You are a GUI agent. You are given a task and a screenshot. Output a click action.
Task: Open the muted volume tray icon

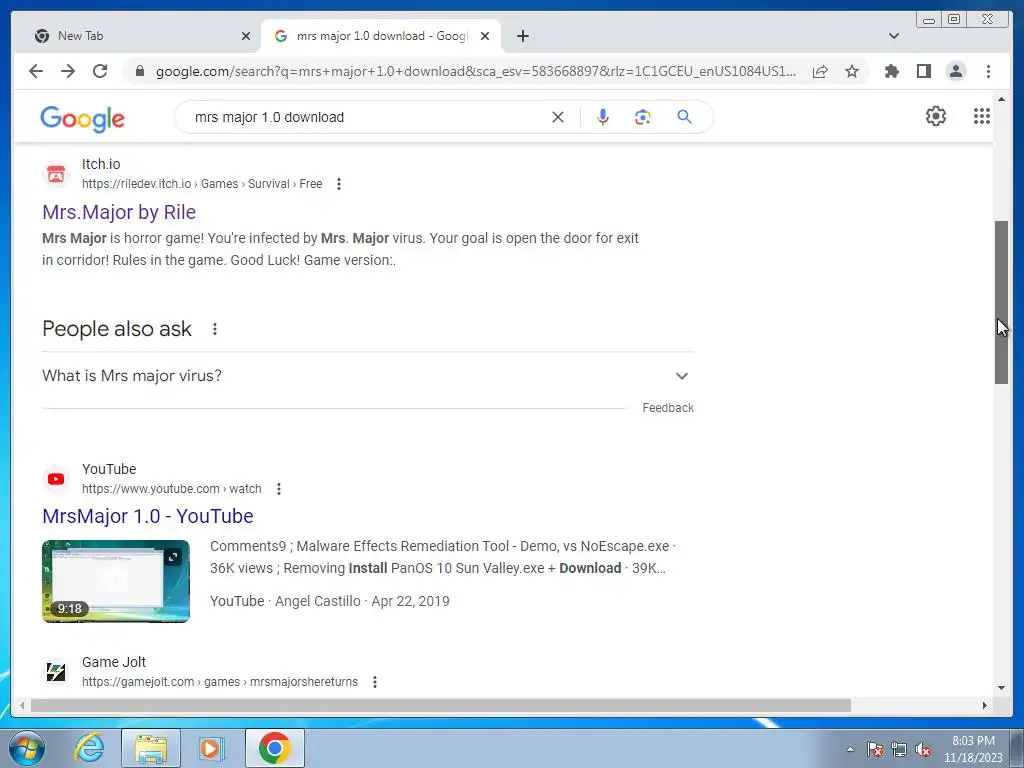(x=923, y=749)
